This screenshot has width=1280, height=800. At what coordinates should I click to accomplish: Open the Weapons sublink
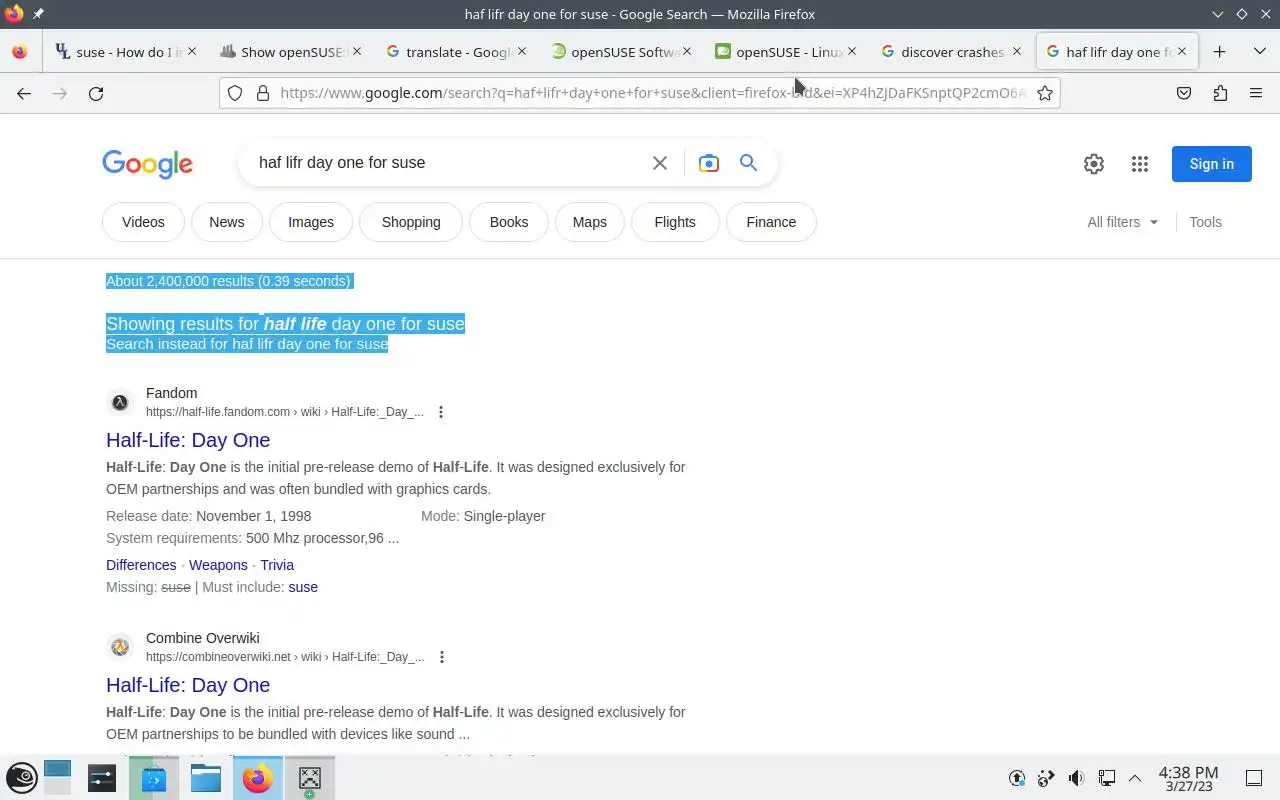[218, 565]
